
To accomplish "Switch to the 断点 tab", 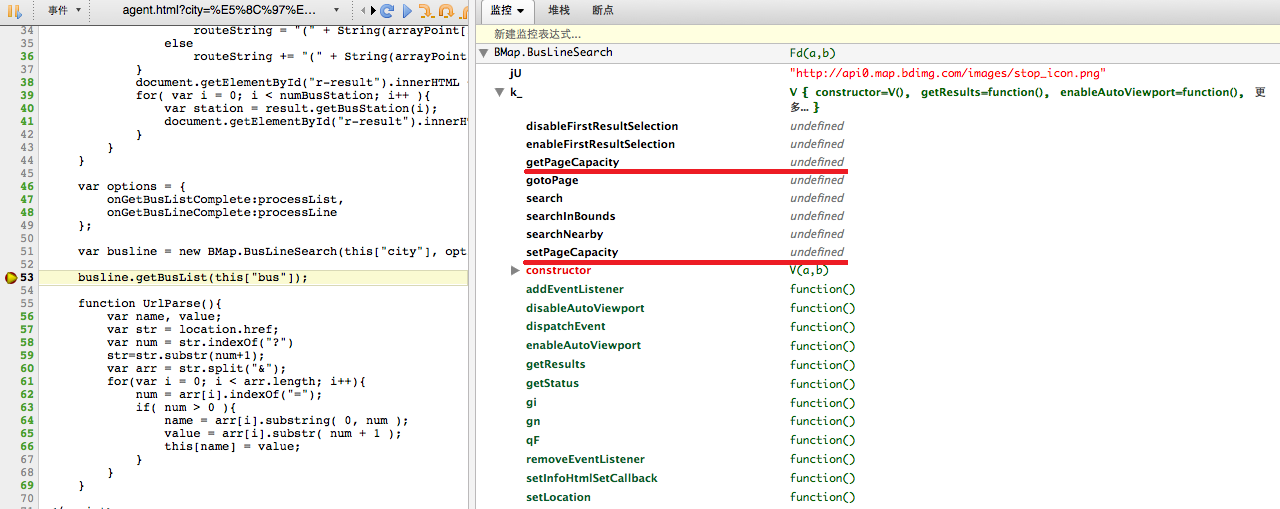I will click(603, 10).
